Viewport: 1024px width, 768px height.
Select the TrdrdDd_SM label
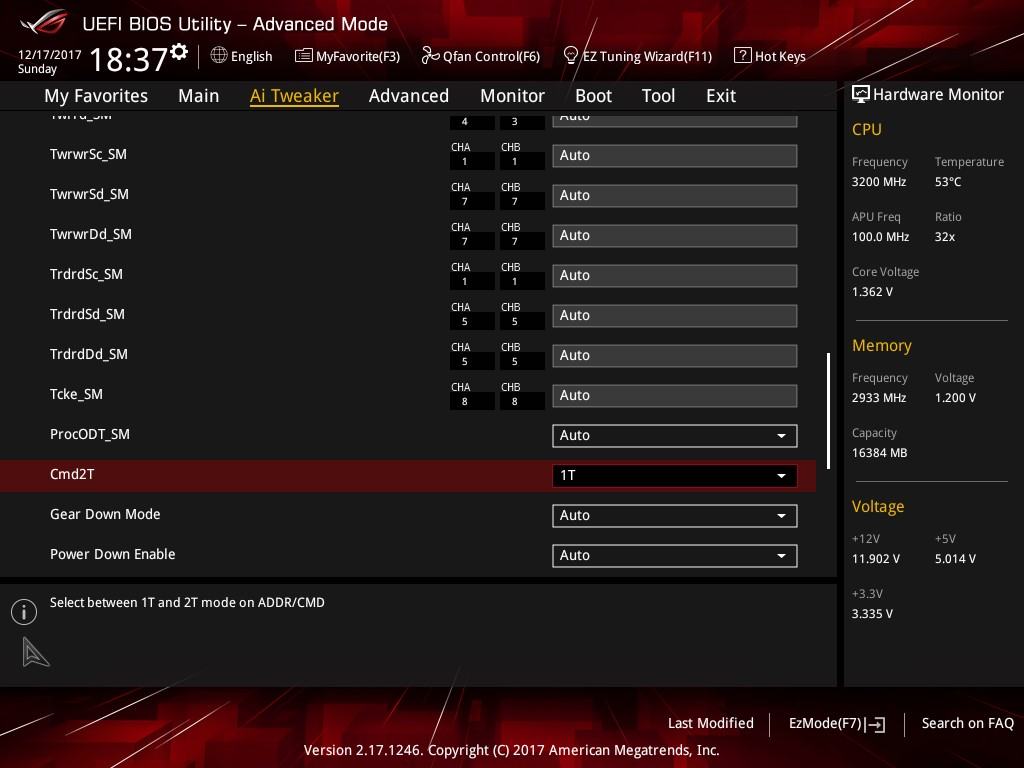coord(89,354)
